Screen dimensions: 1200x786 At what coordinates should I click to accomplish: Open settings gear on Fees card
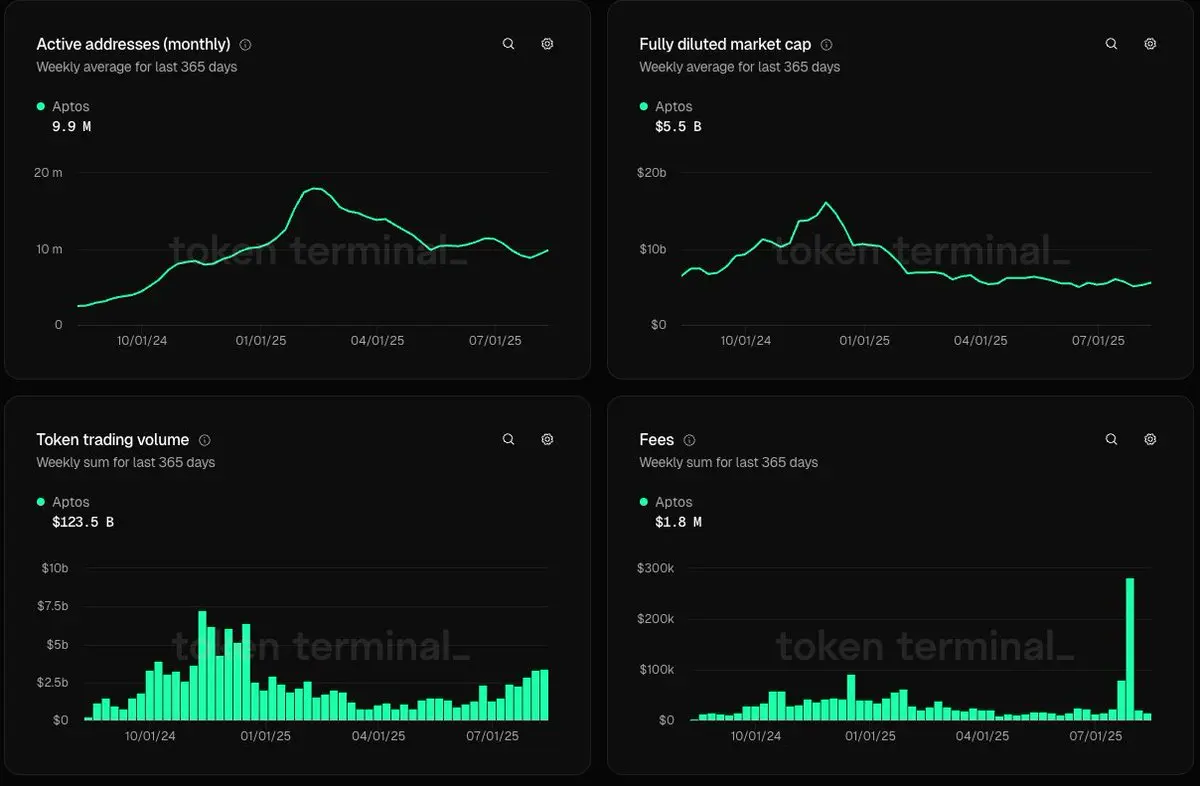coord(1150,439)
